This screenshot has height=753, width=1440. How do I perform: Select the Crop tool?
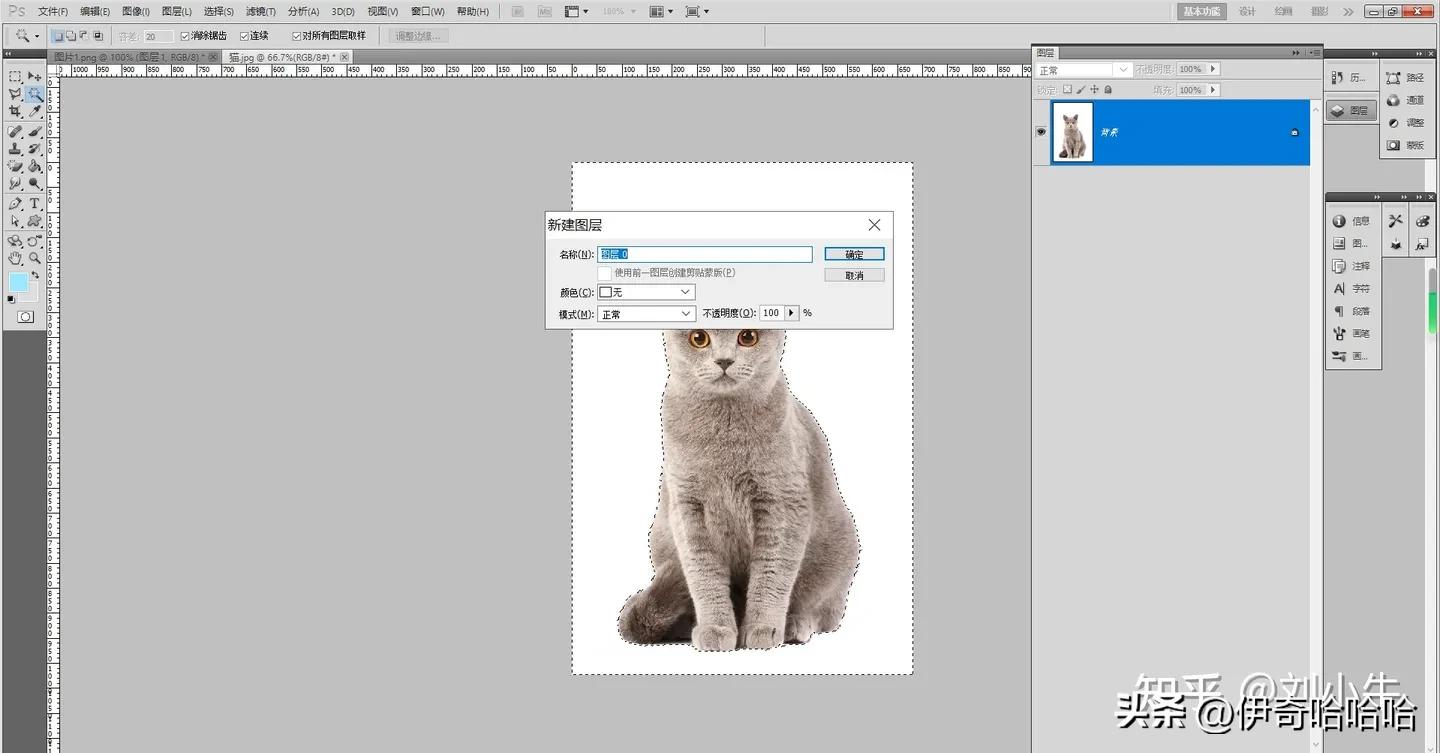(13, 110)
